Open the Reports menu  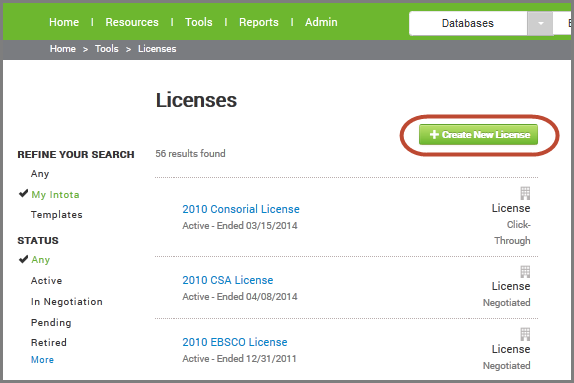point(259,22)
